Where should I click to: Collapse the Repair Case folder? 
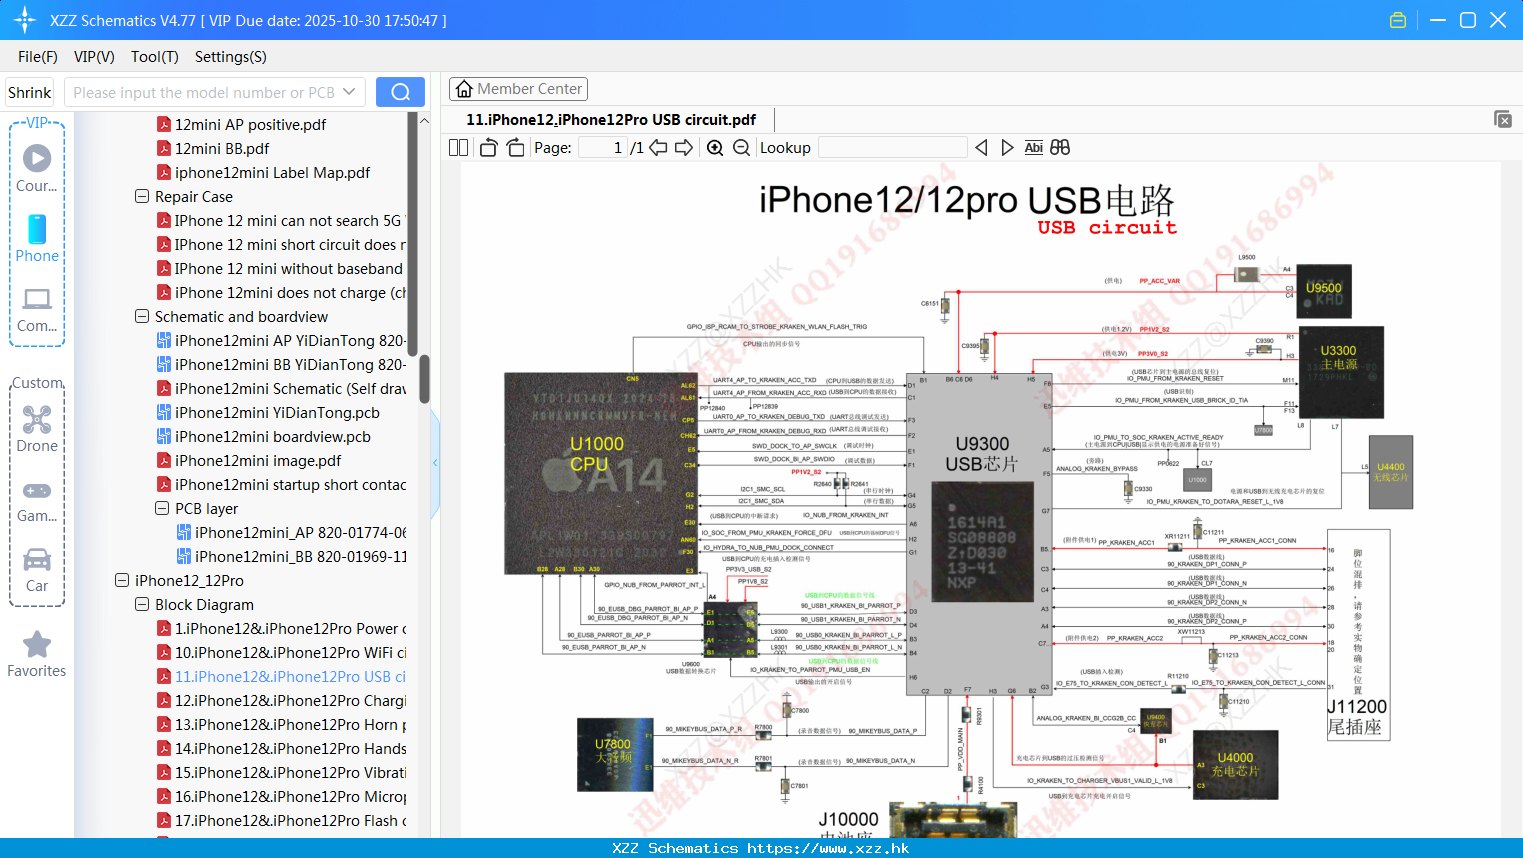click(142, 197)
